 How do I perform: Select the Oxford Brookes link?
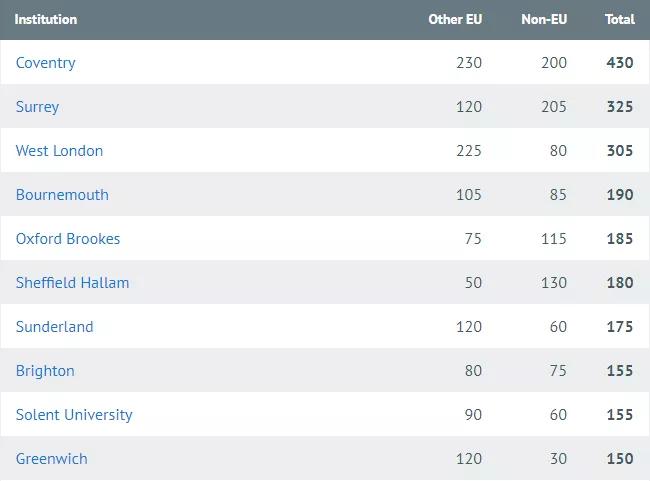pyautogui.click(x=68, y=239)
